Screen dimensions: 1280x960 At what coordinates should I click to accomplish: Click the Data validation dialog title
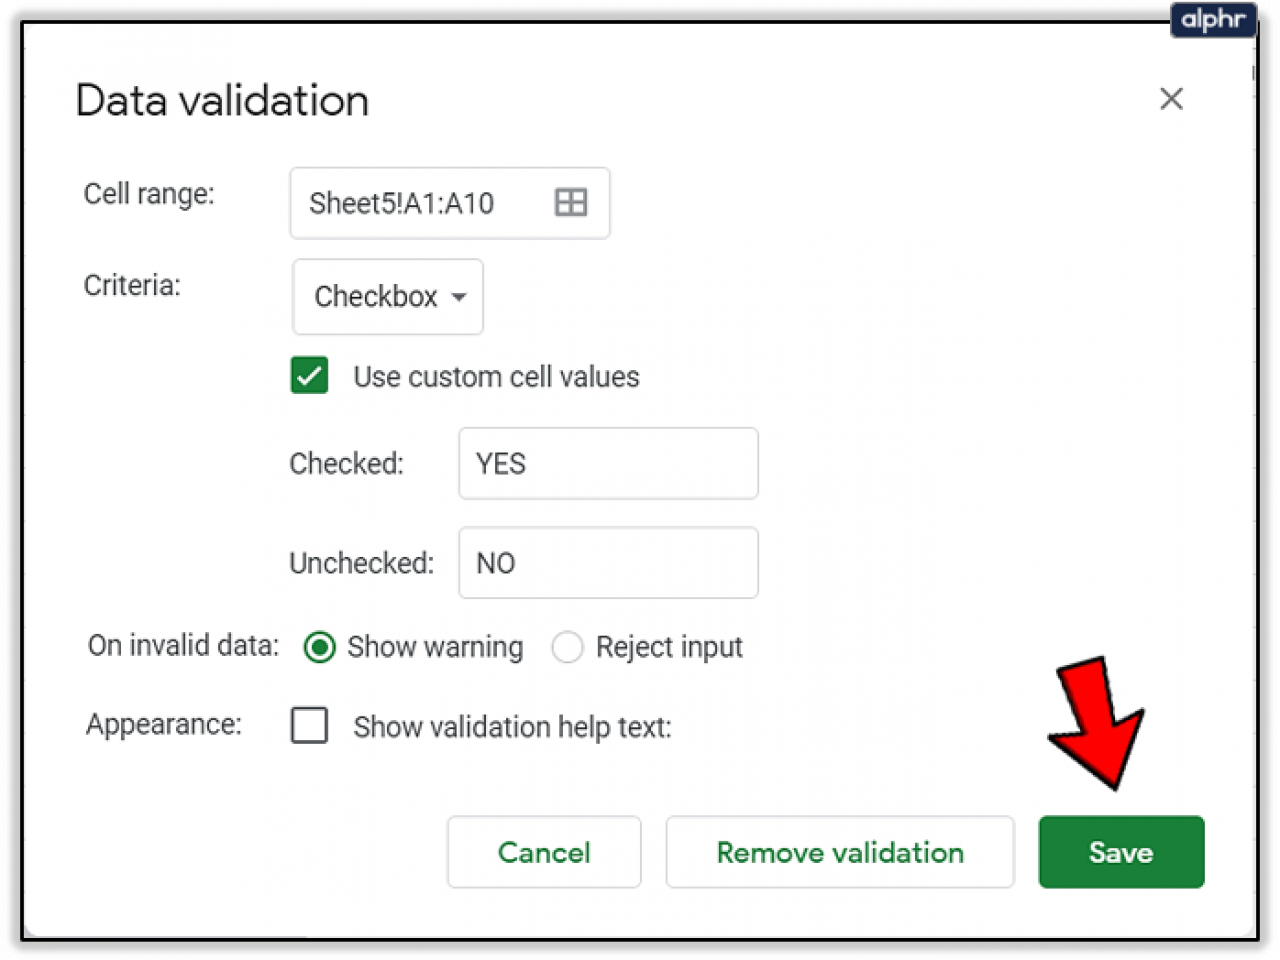pyautogui.click(x=221, y=100)
